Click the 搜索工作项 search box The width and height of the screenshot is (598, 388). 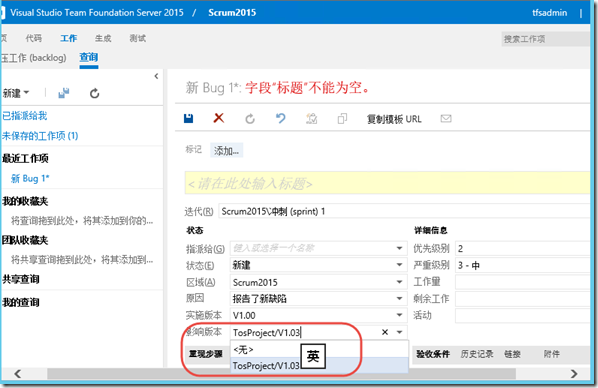545,39
